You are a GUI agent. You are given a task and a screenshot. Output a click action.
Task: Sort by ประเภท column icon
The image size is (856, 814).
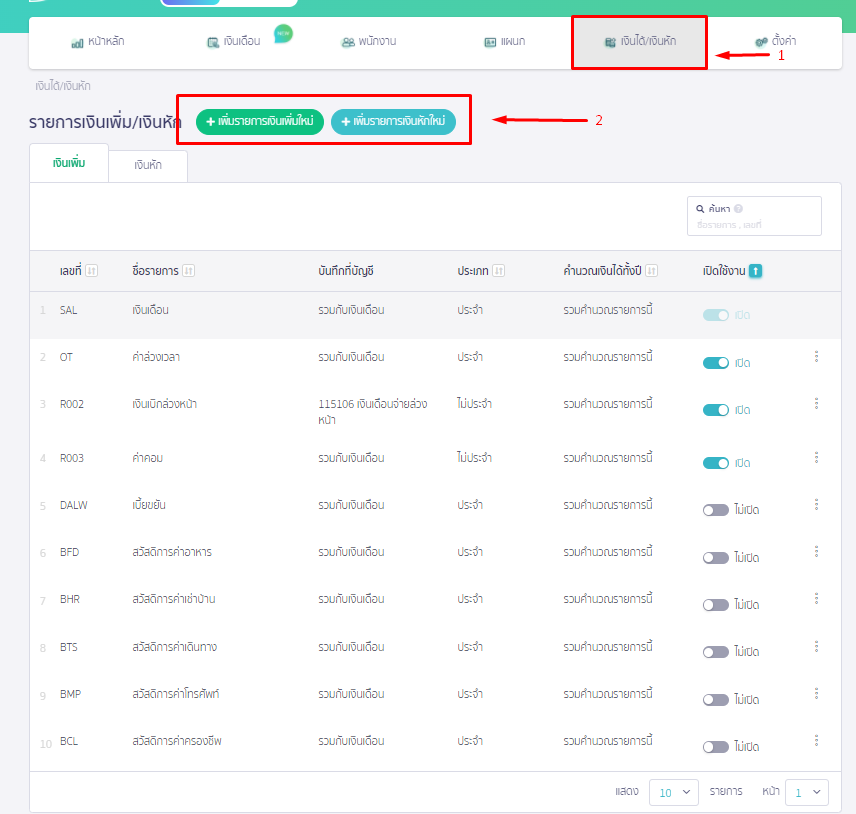tap(498, 271)
